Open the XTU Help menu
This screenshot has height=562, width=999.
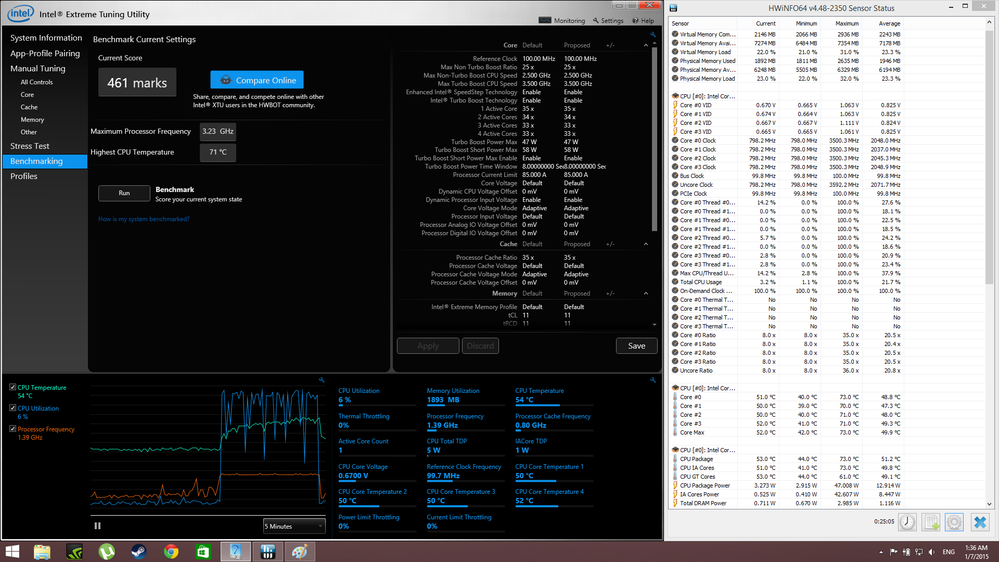click(x=643, y=20)
